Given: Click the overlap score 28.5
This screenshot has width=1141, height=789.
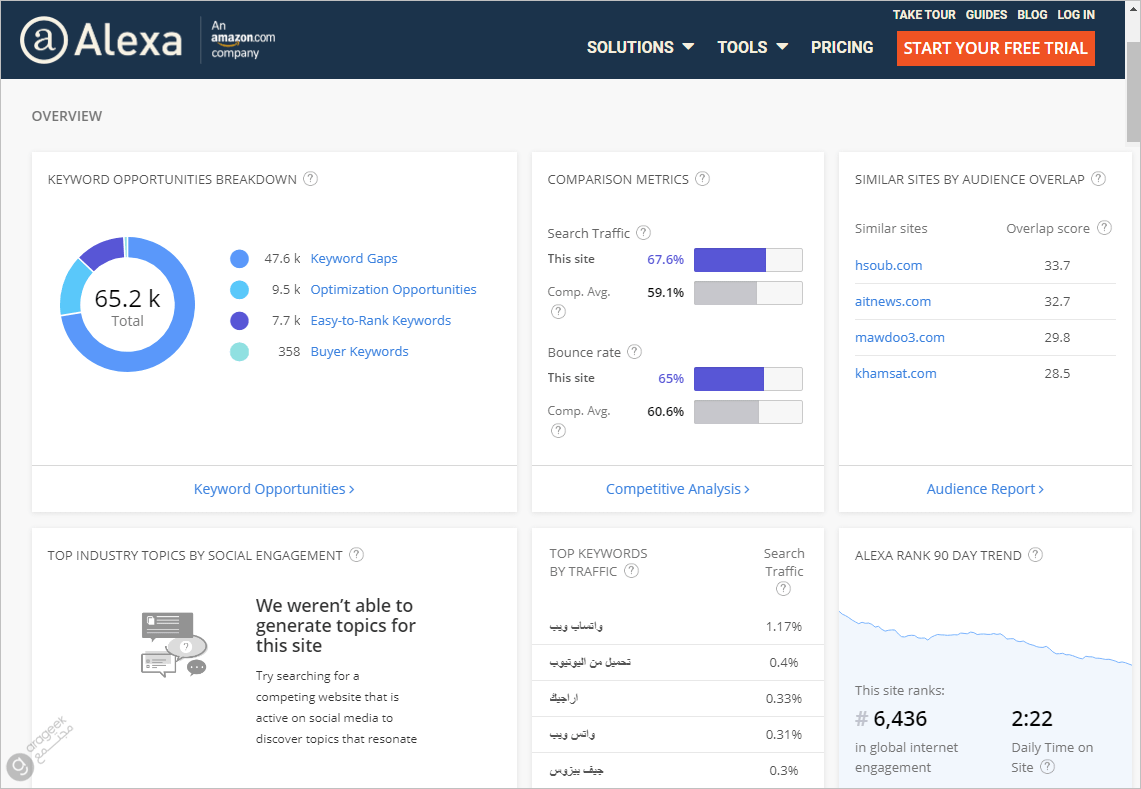Looking at the screenshot, I should pos(1057,373).
